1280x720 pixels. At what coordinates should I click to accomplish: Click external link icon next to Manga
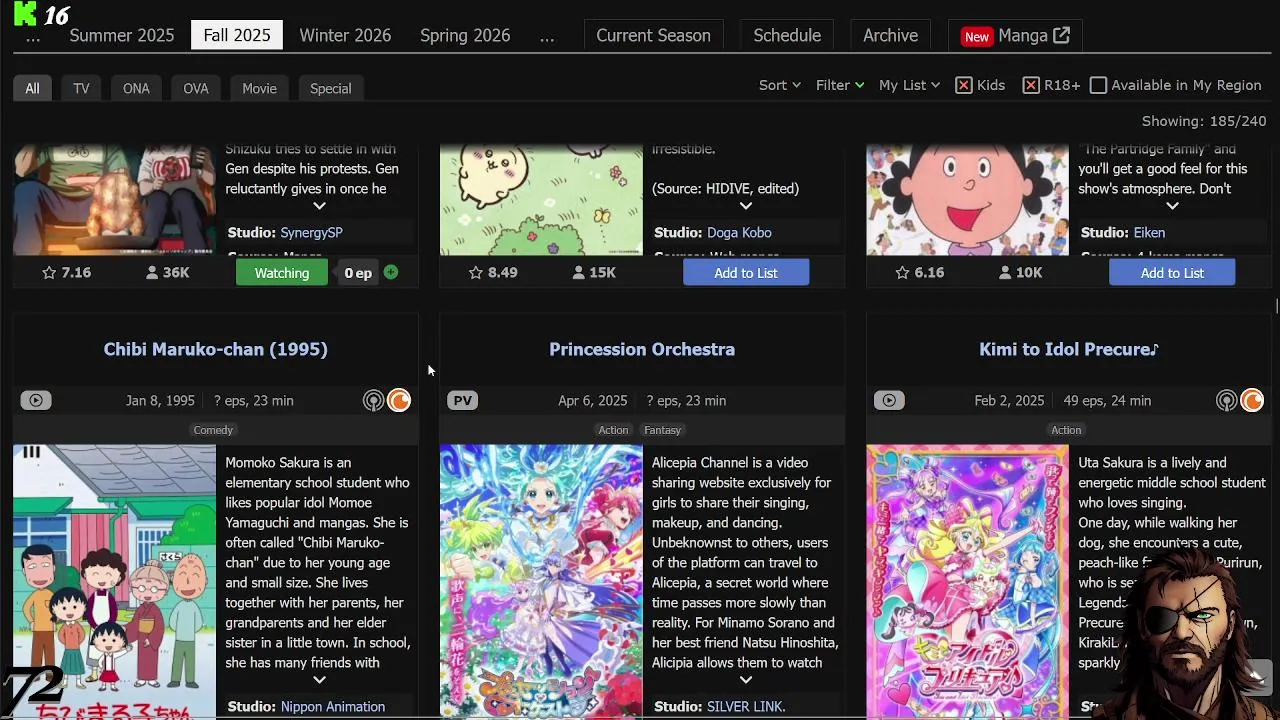click(x=1062, y=35)
